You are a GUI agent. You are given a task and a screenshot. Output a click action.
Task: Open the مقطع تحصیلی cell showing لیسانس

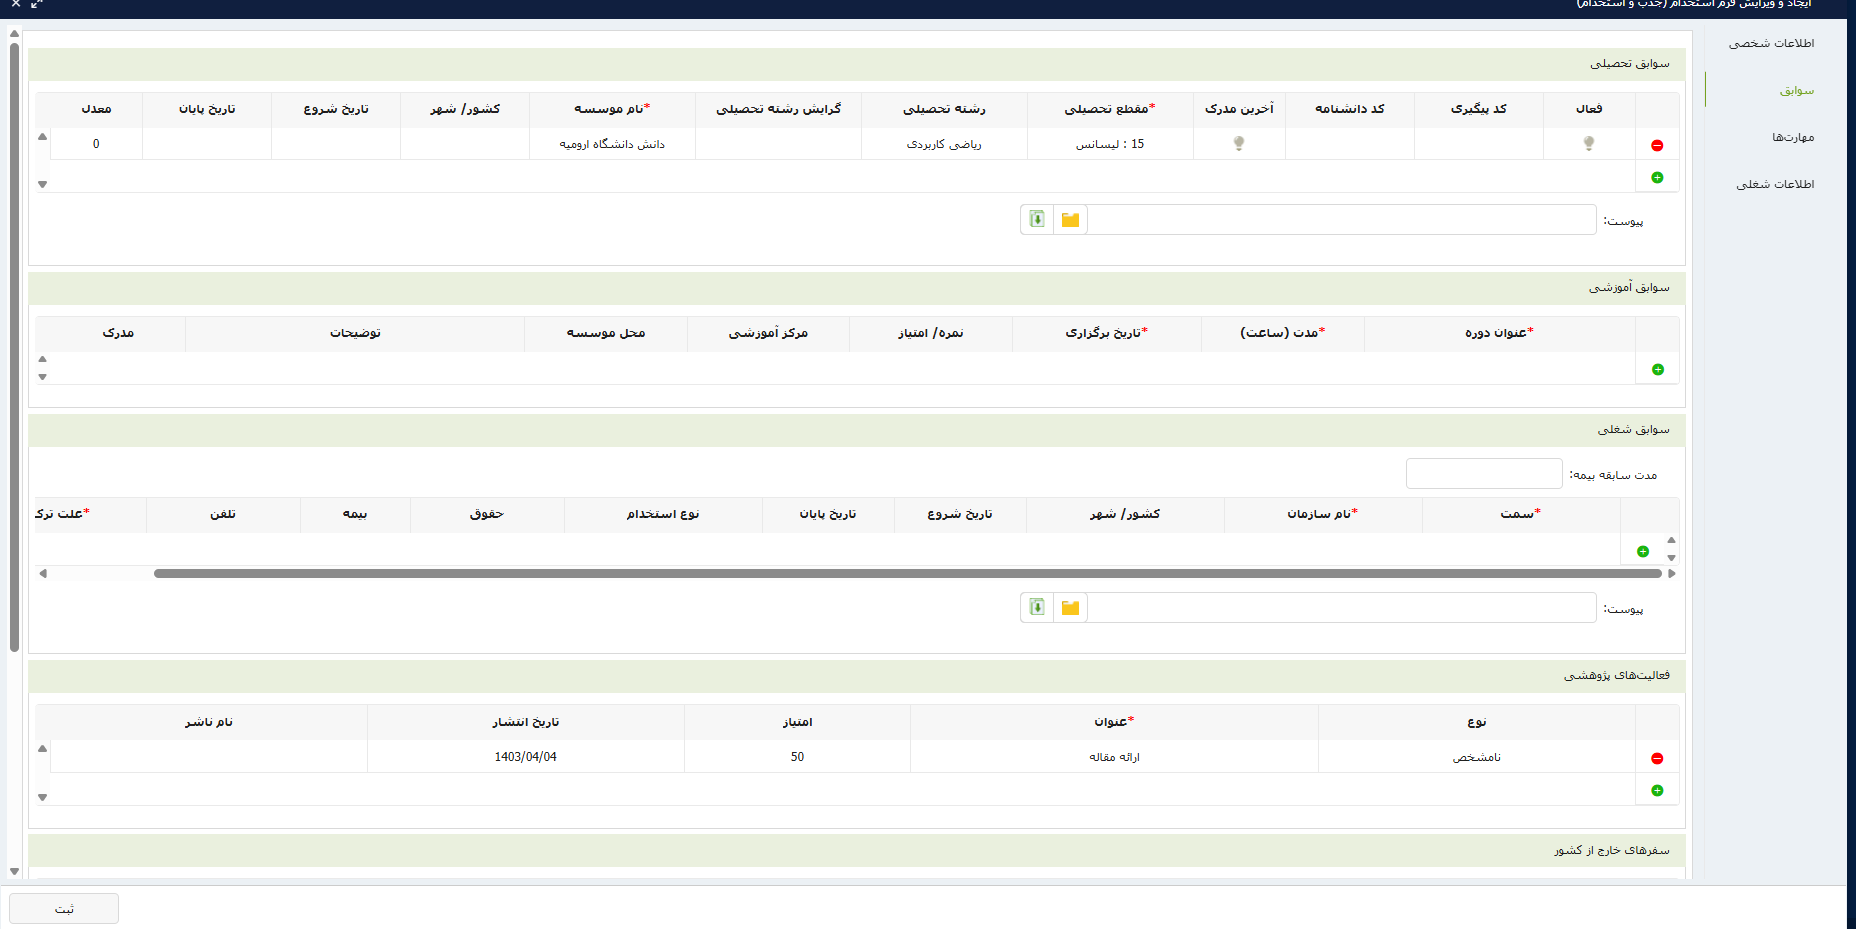pos(1110,144)
